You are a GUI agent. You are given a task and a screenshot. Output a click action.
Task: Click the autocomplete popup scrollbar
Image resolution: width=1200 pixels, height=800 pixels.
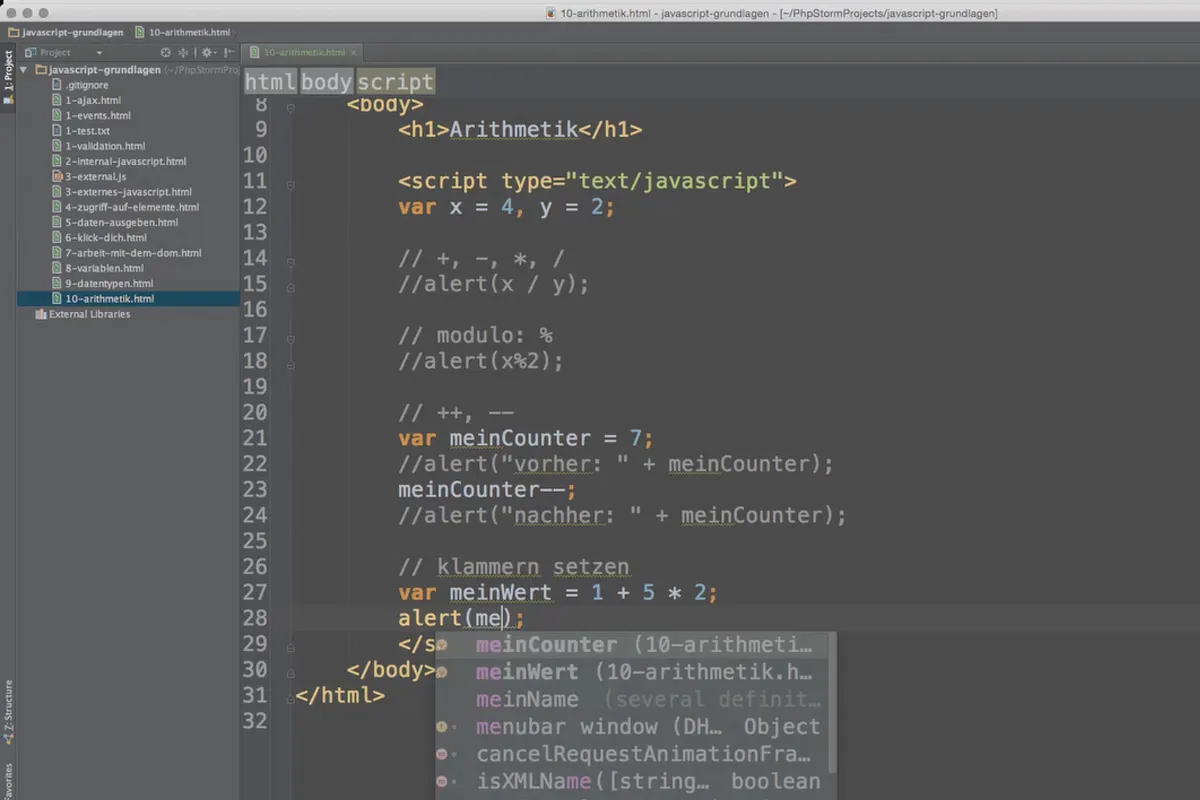coord(832,700)
